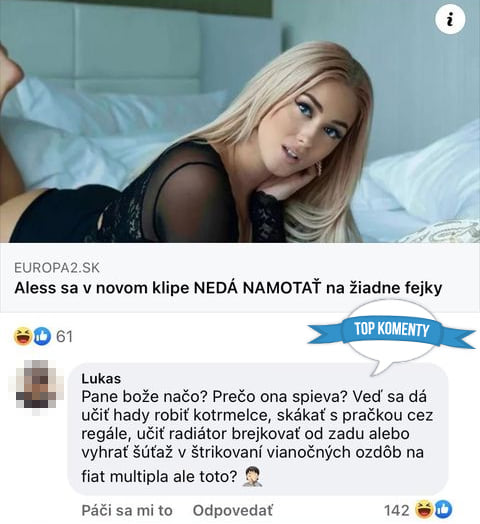Click the grey link preview card area
480x524 pixels.
pyautogui.click(x=240, y=278)
